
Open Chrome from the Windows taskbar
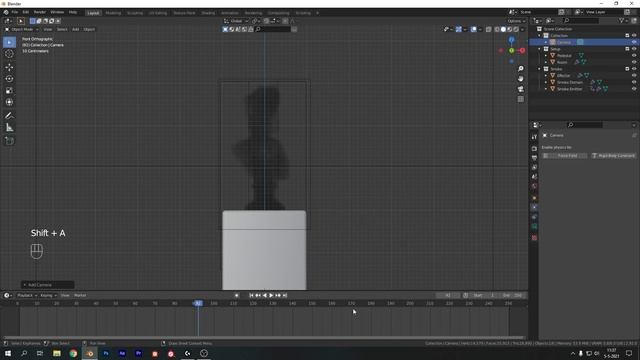[73, 353]
